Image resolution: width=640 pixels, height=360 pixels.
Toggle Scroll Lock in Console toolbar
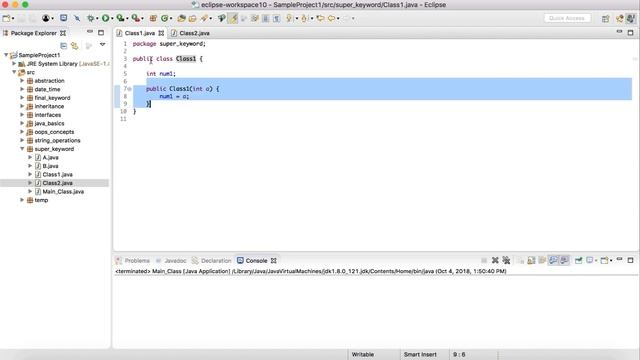tap(531, 260)
